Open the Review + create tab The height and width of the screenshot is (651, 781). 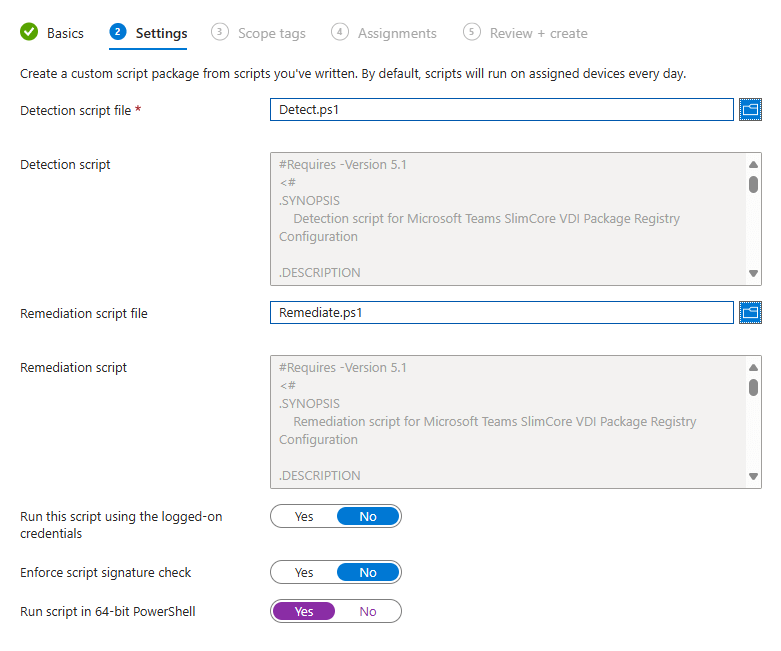(538, 33)
